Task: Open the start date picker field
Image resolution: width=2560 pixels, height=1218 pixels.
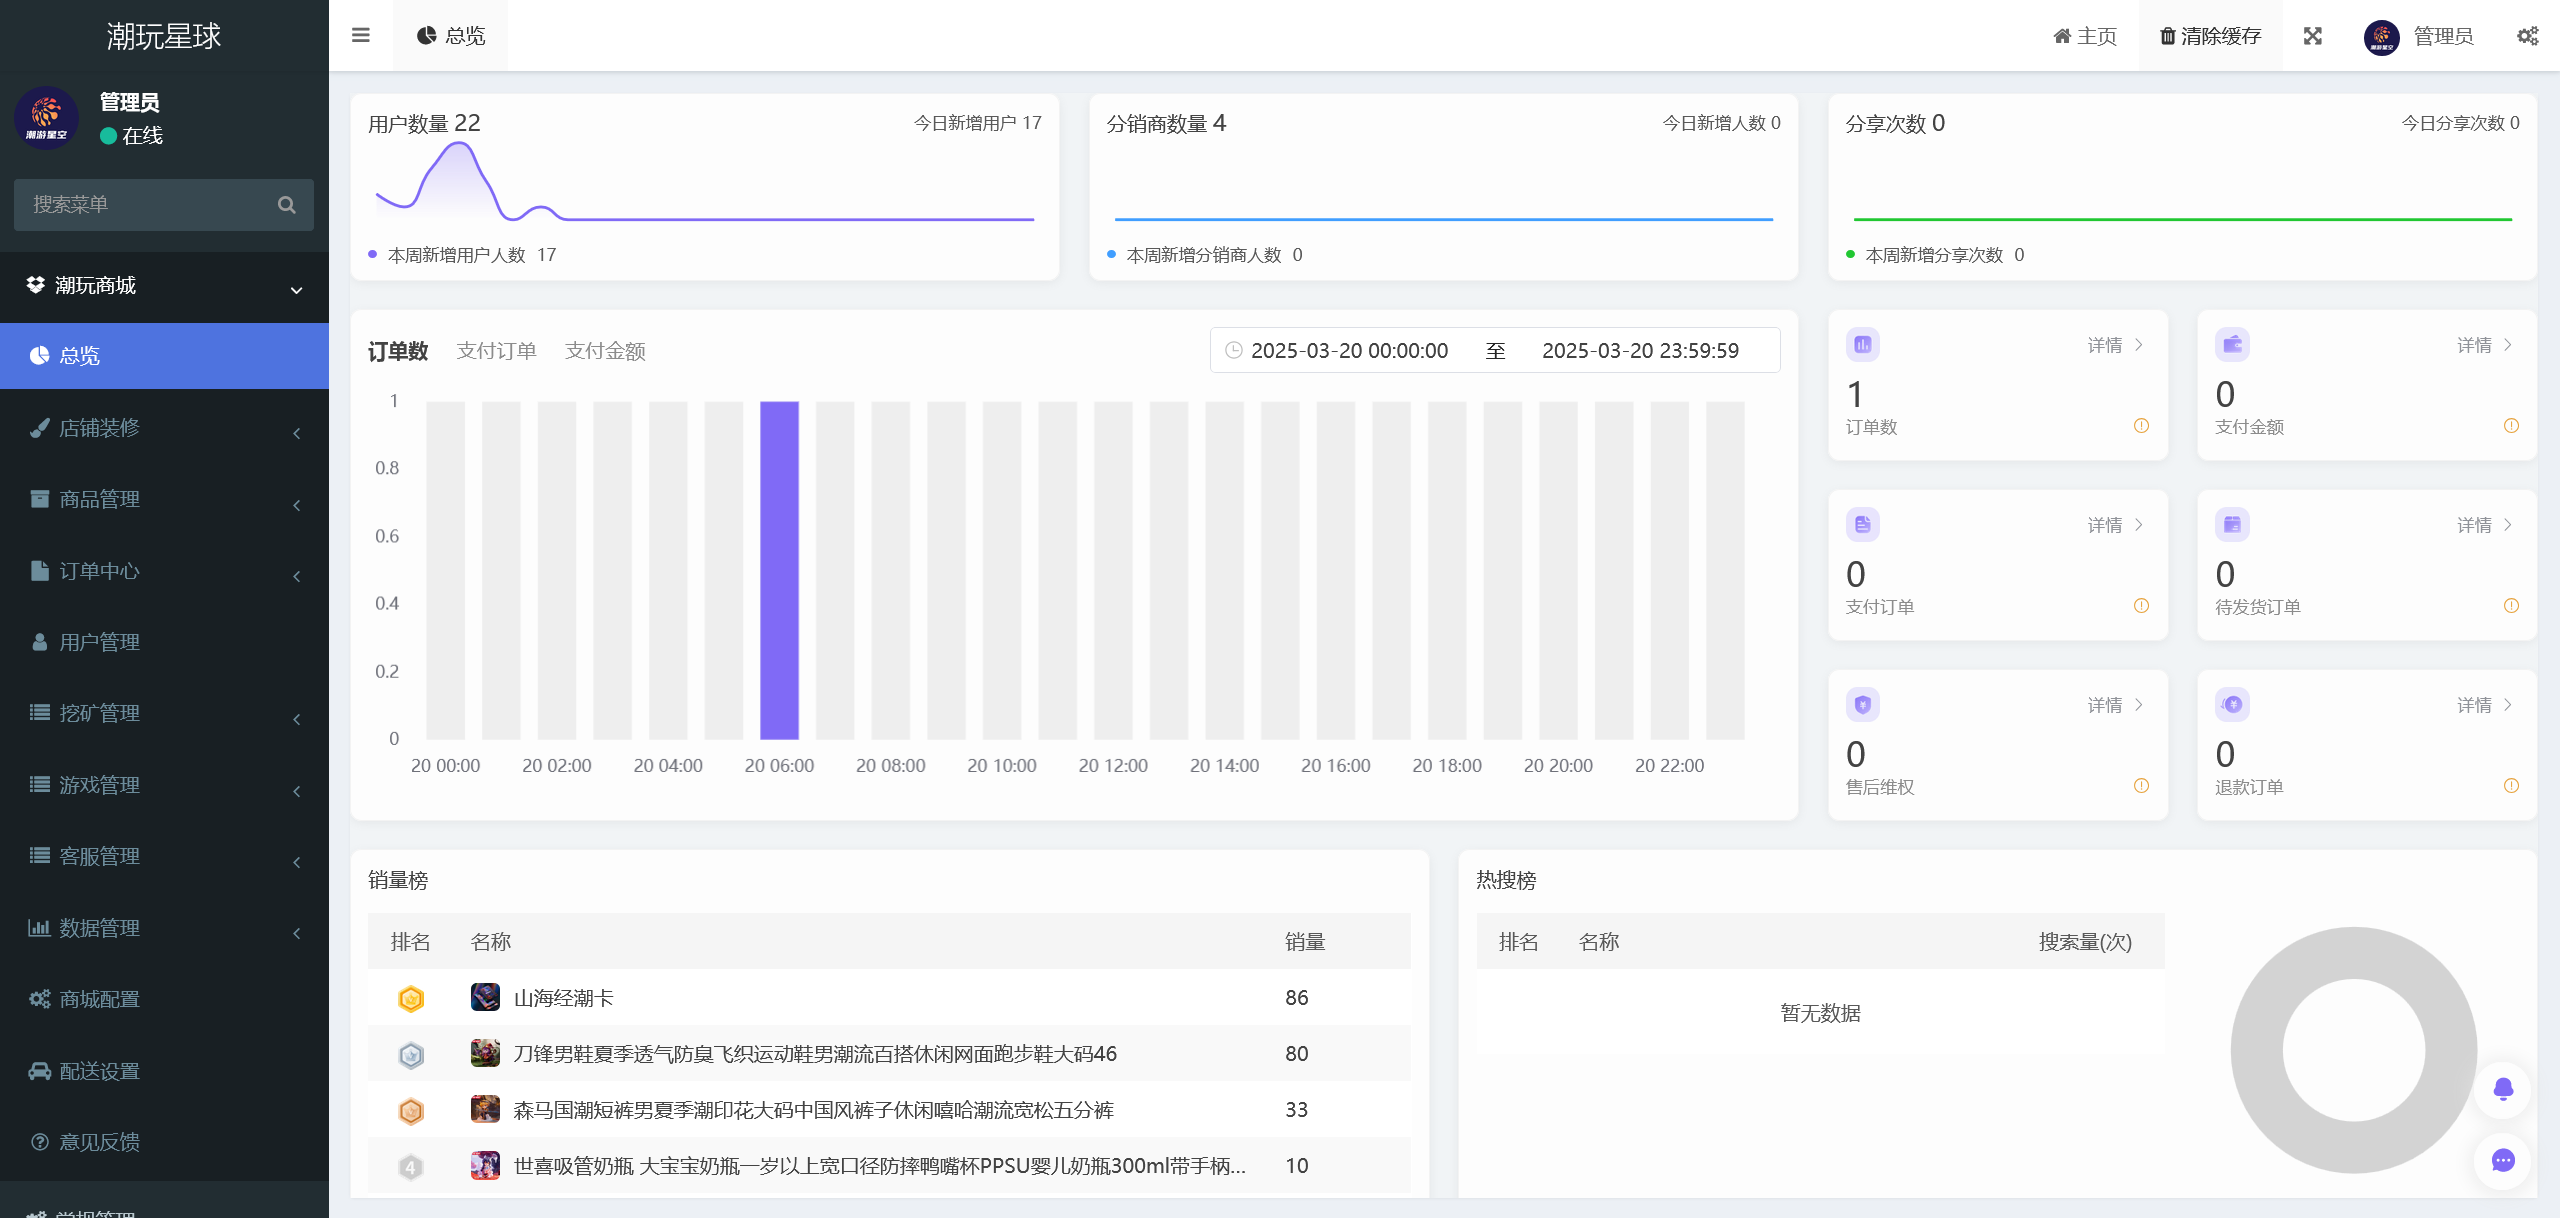Action: [x=1348, y=351]
